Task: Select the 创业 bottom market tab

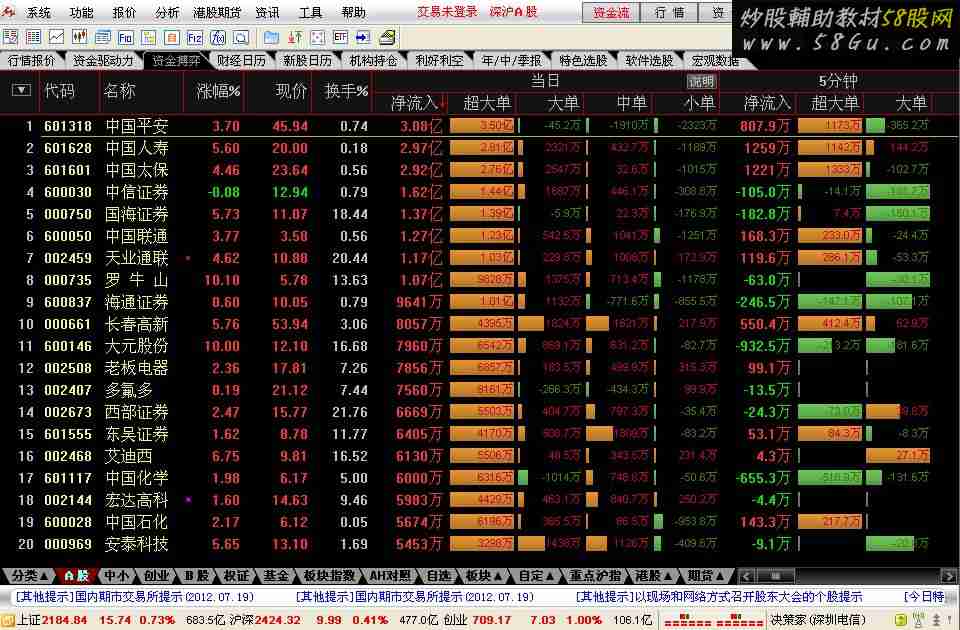Action: [x=157, y=576]
